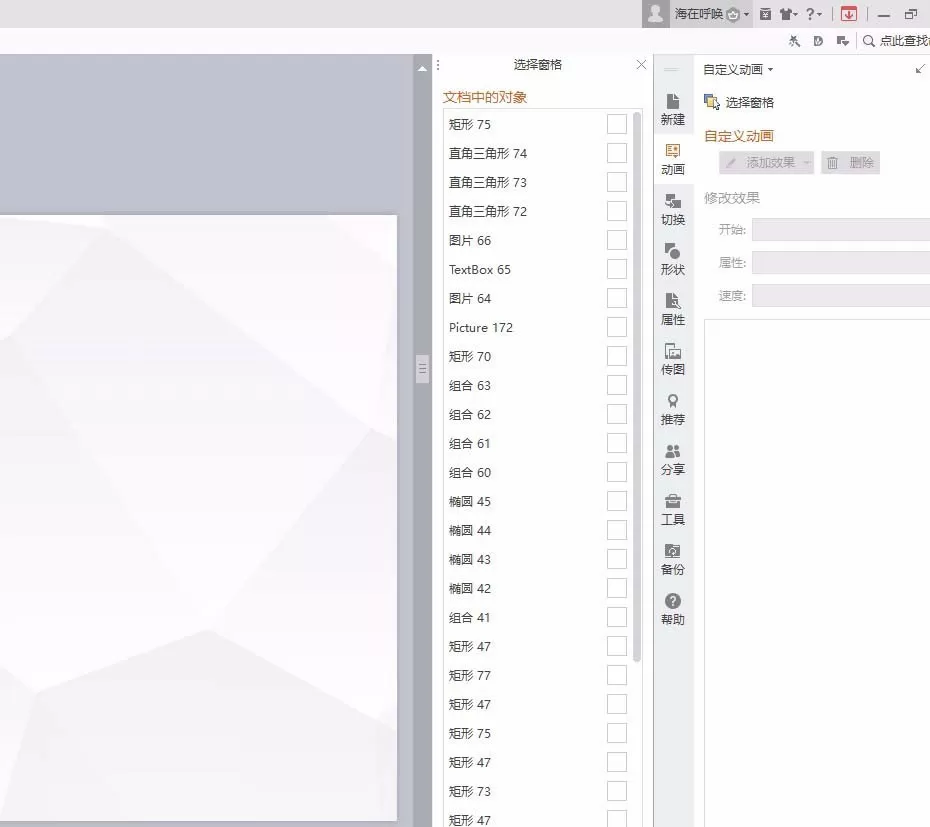
Task: Open the 推荐 sidebar panel
Action: coord(673,410)
